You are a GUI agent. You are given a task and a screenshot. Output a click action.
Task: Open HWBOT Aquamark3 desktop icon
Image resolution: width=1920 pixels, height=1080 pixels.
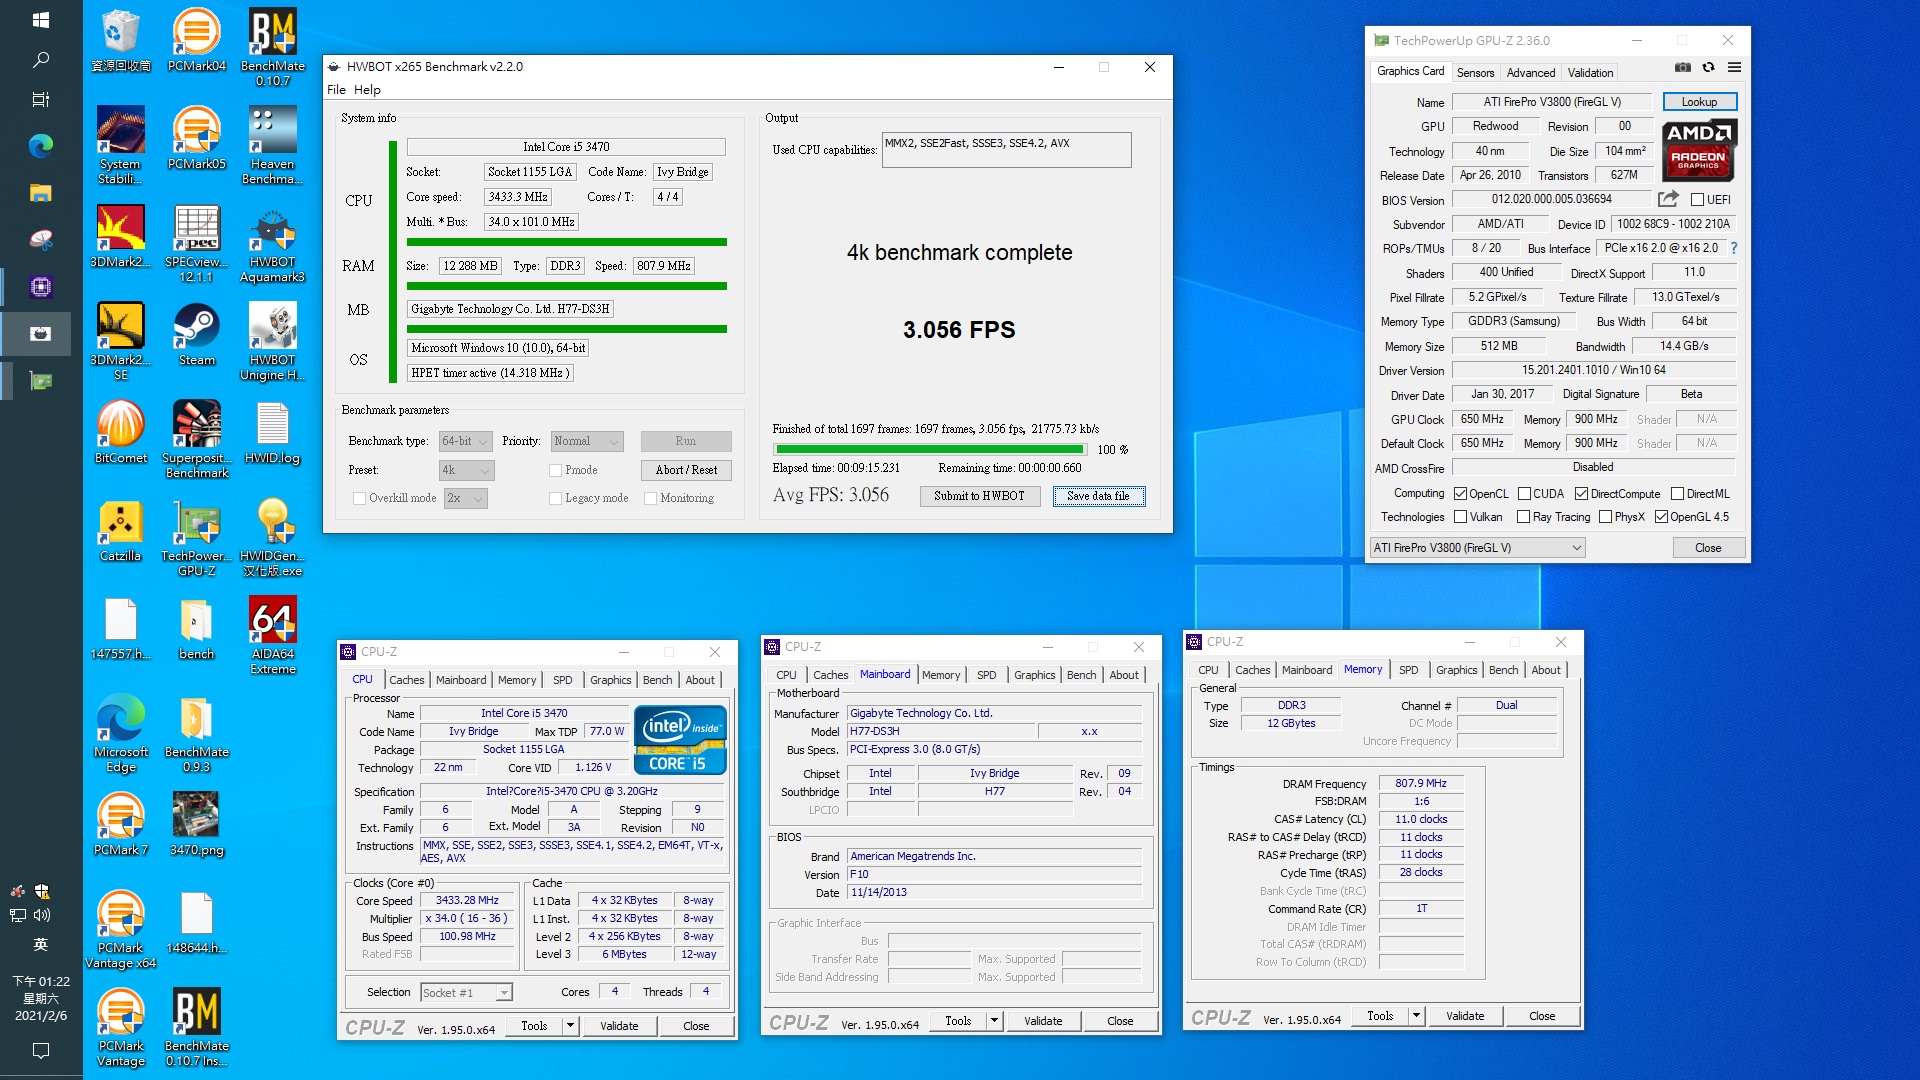pos(272,245)
